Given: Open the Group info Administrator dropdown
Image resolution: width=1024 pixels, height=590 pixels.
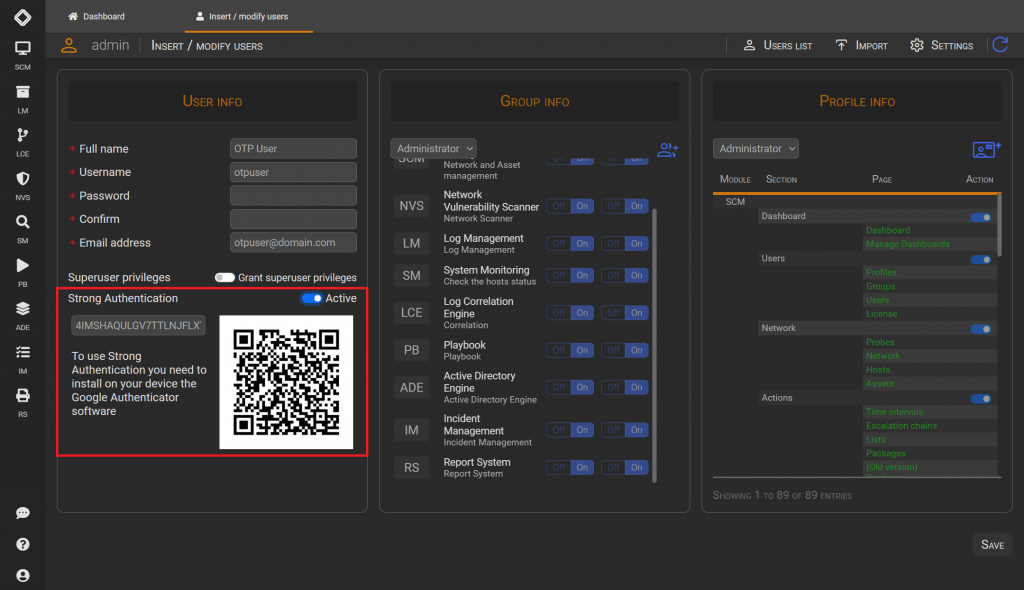Looking at the screenshot, I should click(434, 148).
